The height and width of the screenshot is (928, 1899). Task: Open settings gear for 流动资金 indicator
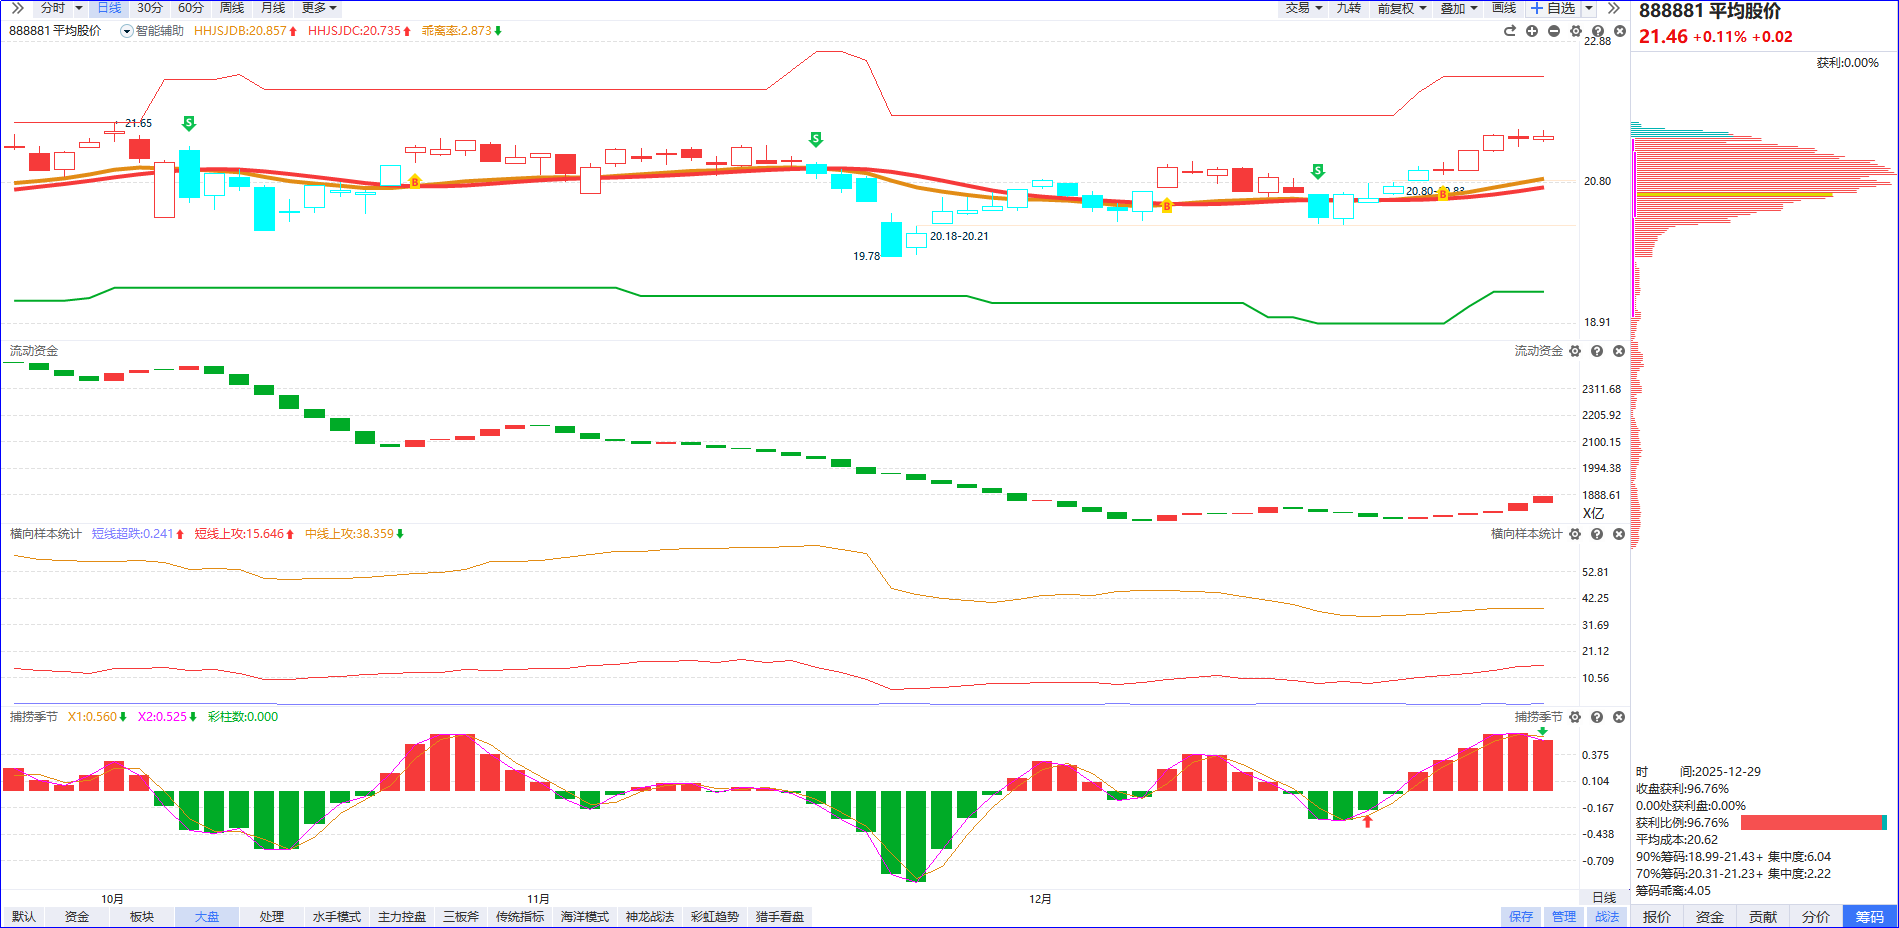click(x=1575, y=351)
